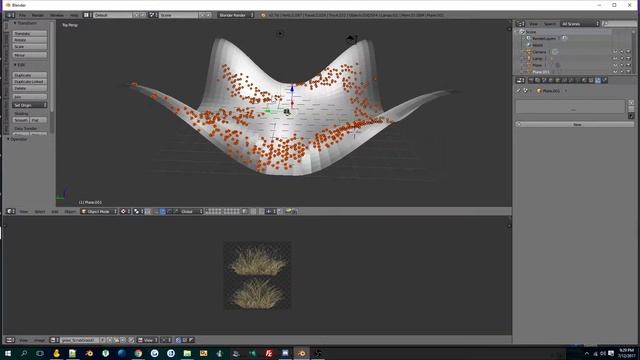Open the World properties tab
The height and width of the screenshot is (360, 640).
coord(551,80)
